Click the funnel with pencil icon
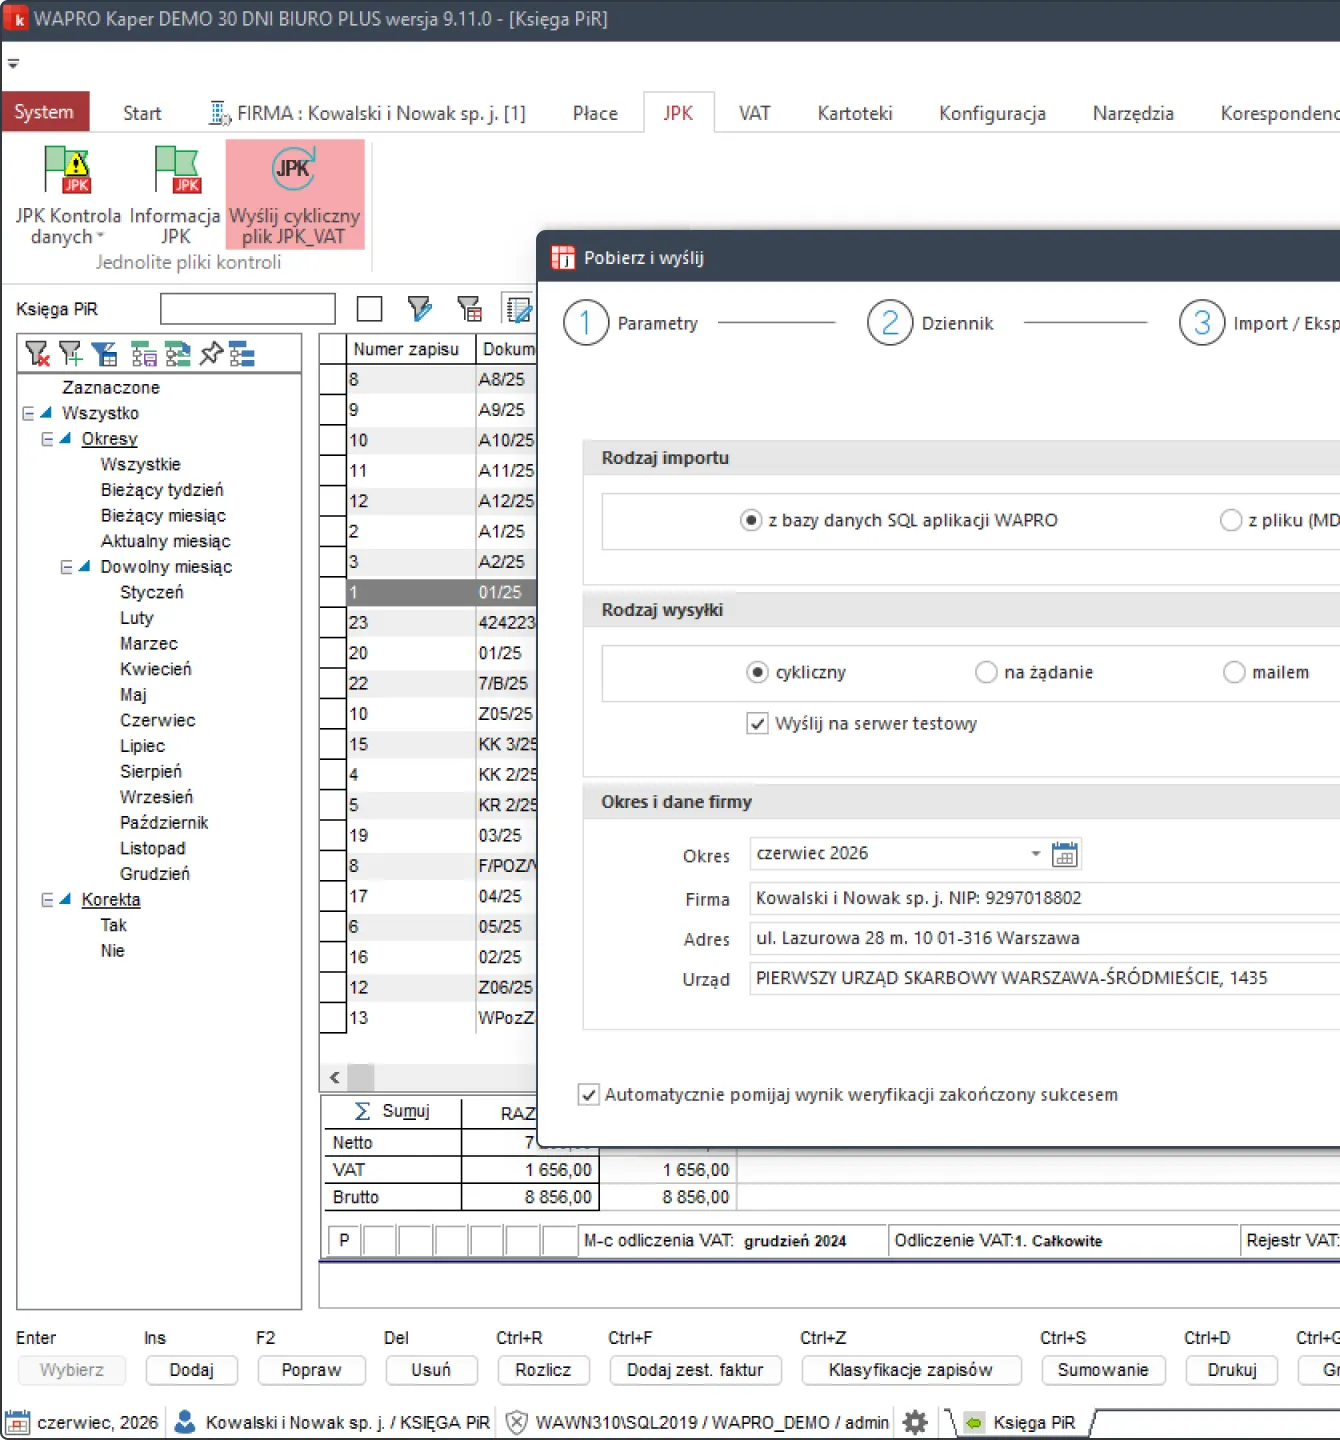 pyautogui.click(x=420, y=309)
